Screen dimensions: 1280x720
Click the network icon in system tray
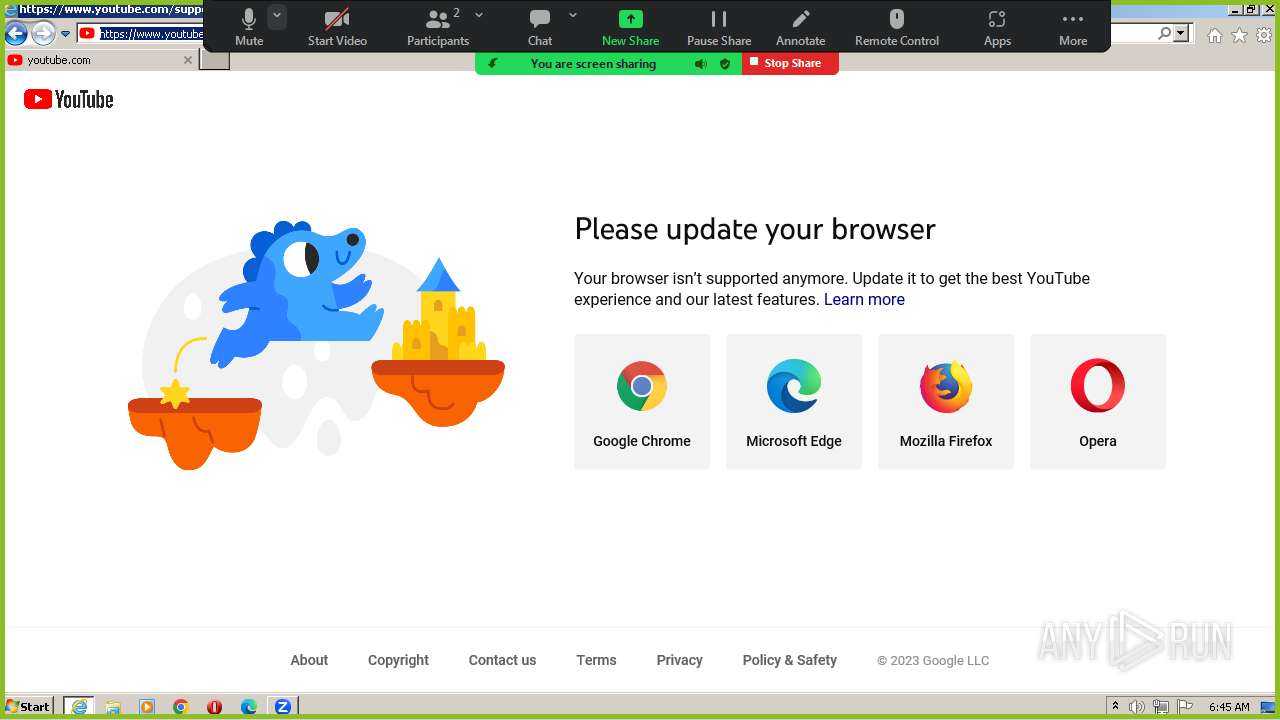click(1161, 707)
